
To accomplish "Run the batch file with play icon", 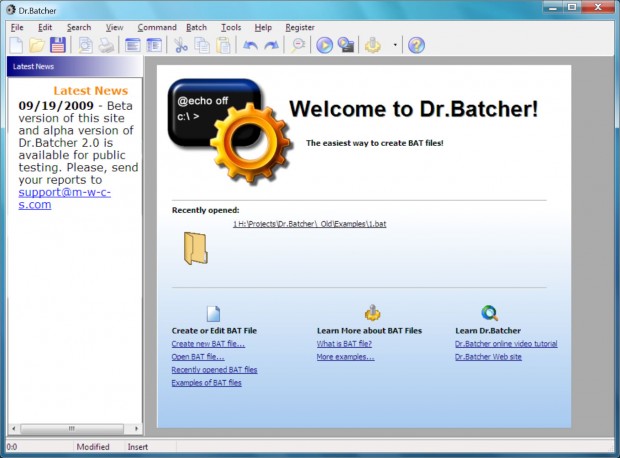I will tap(325, 45).
